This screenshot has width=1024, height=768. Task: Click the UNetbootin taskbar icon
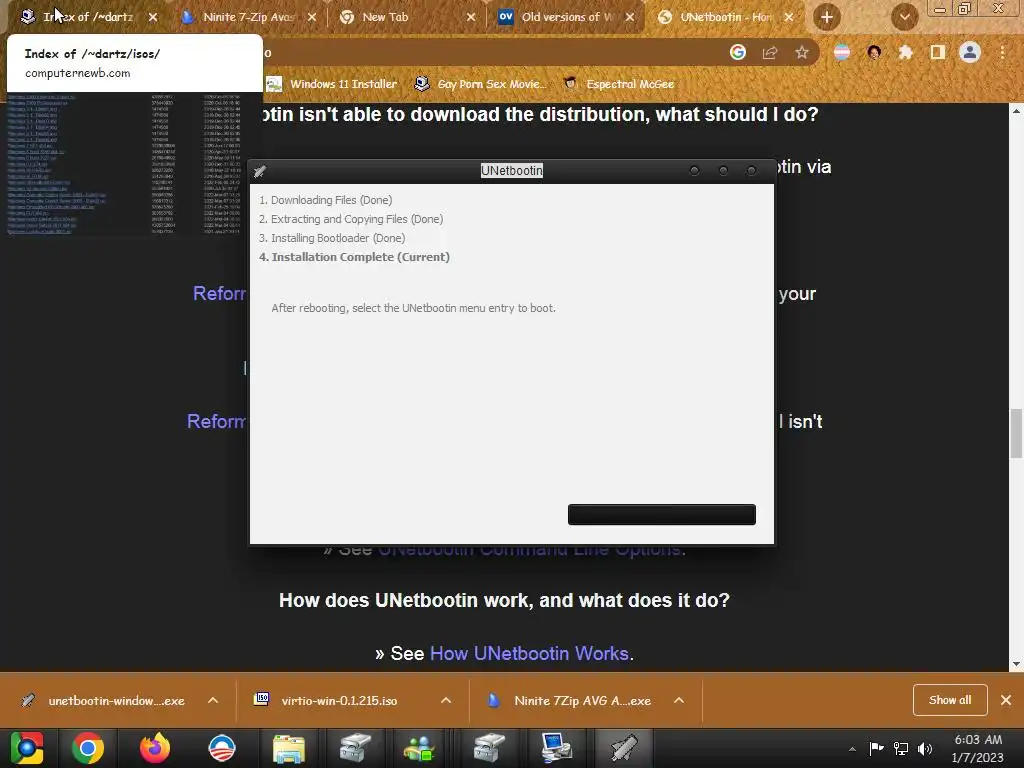coord(624,748)
